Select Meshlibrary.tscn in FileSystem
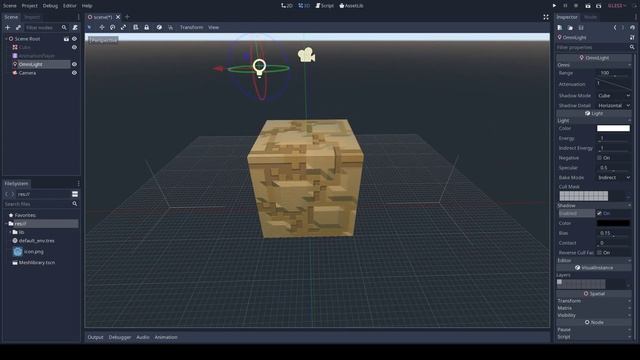640x360 pixels. point(37,262)
